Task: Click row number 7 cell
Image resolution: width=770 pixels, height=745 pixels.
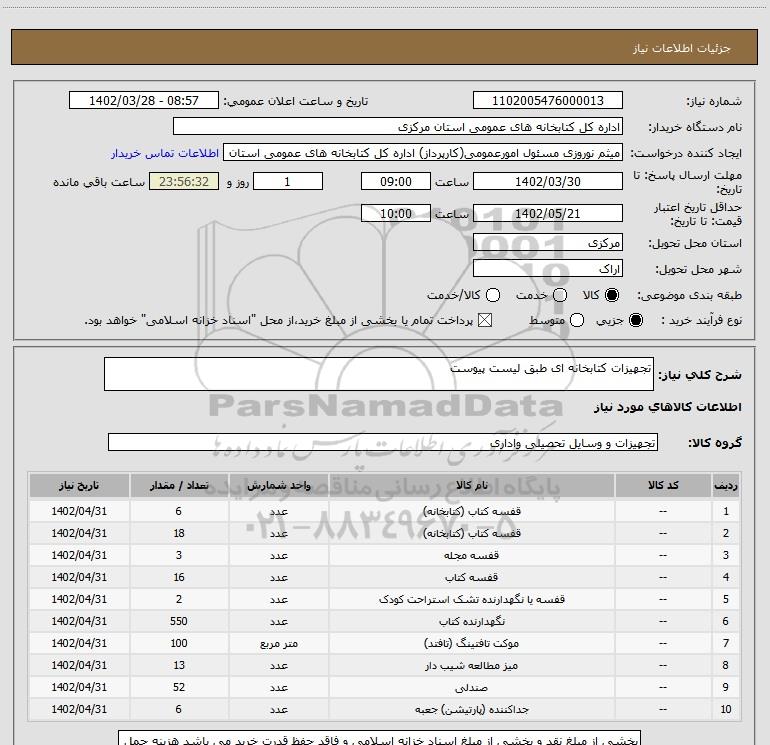Action: click(x=725, y=643)
